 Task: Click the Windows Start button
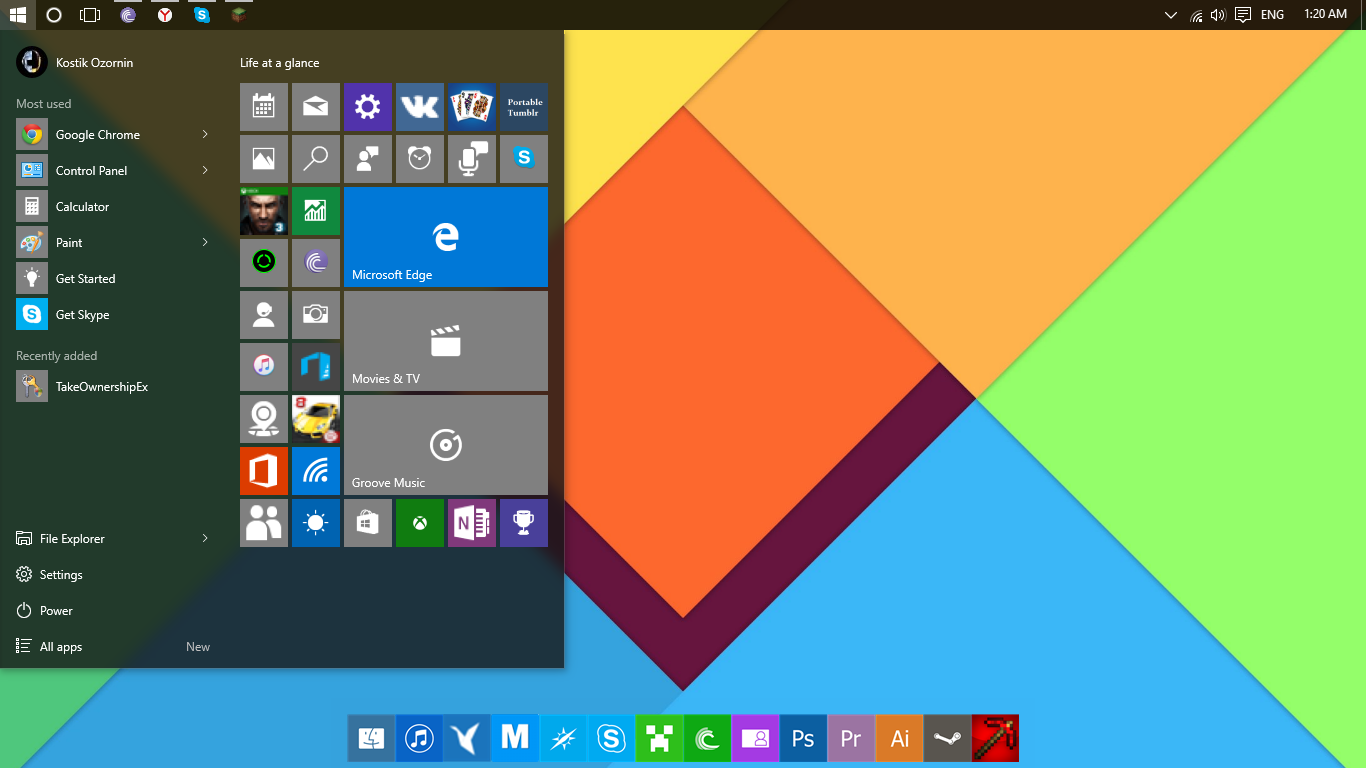[x=17, y=15]
